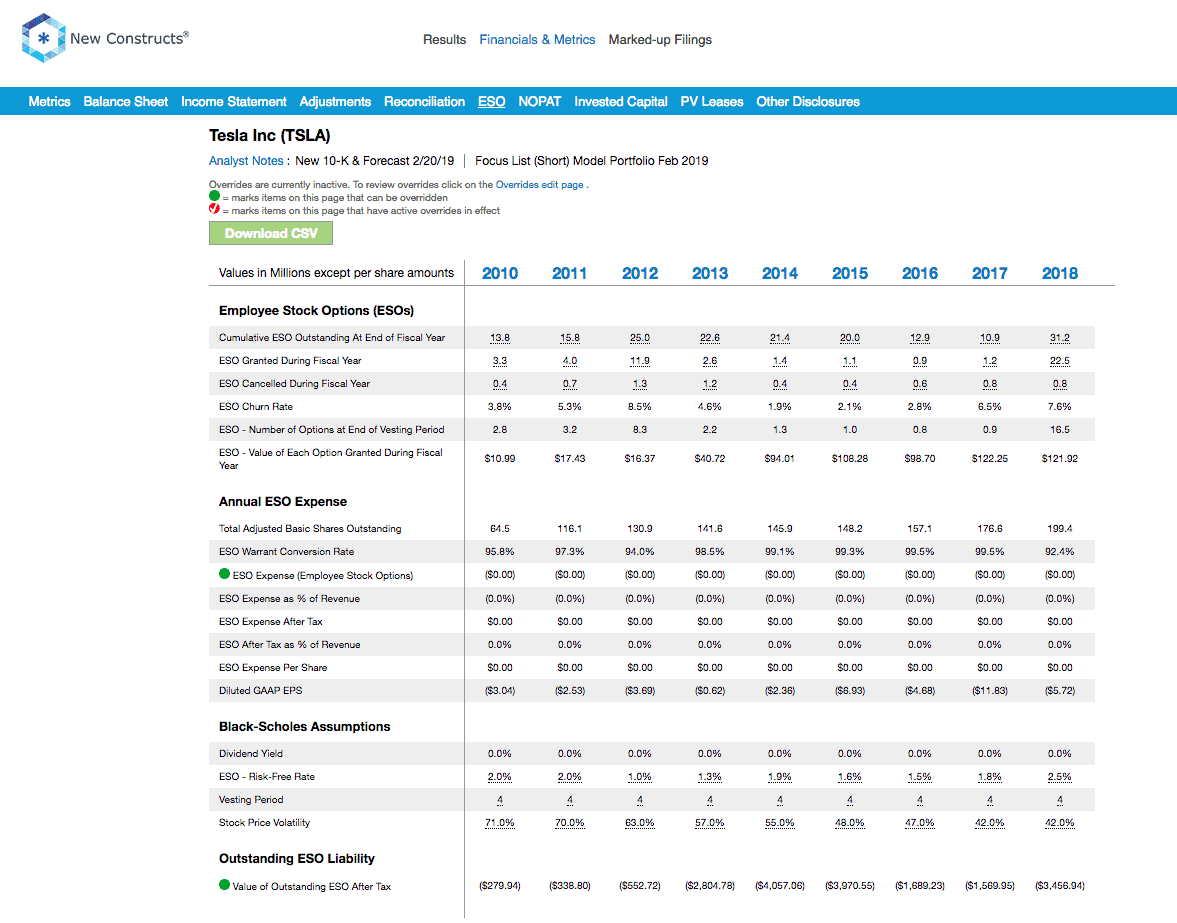Click 2018 Cumulative ESO Outstanding value 31.2
Viewport: 1177px width, 923px height.
coord(1060,338)
